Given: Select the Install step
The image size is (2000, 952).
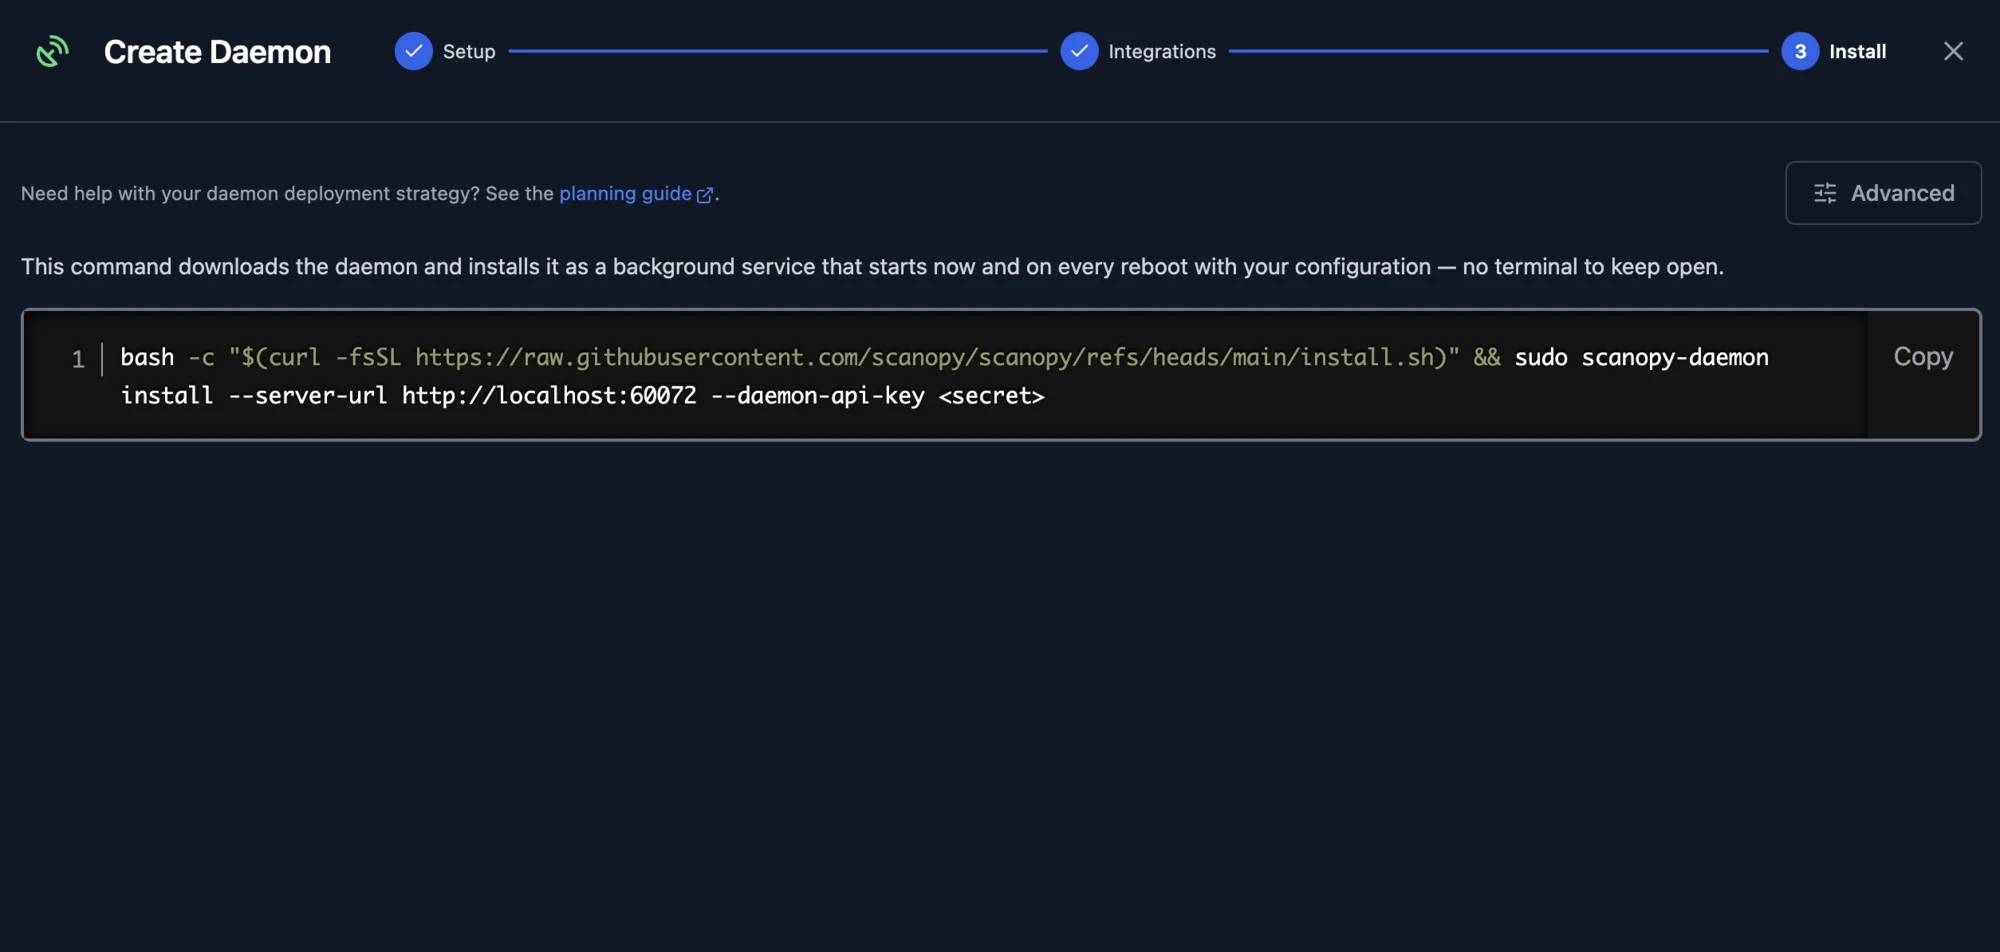Looking at the screenshot, I should point(1834,51).
